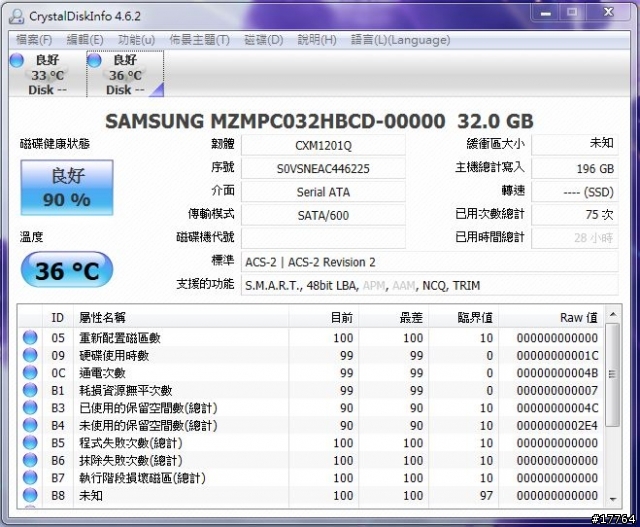The image size is (640, 527).
Task: Click status circle of attribute B1 row
Action: (30, 390)
